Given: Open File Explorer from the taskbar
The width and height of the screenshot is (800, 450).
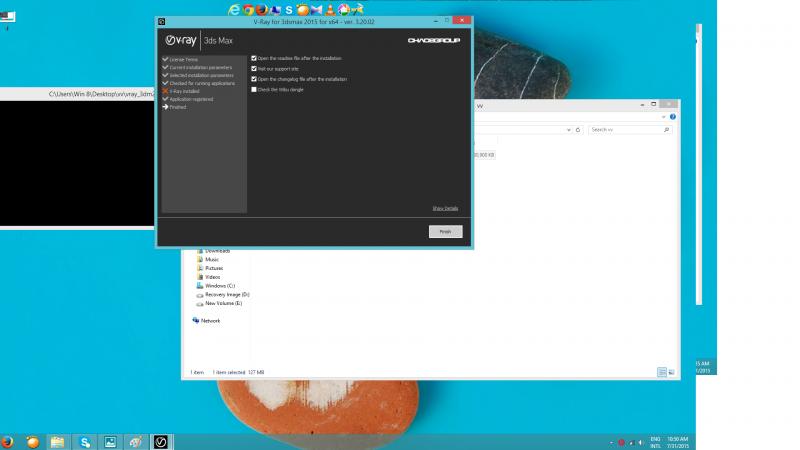Looking at the screenshot, I should point(58,442).
